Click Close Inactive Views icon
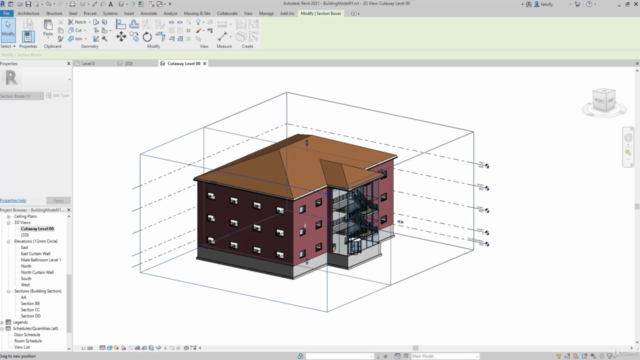Image resolution: width=640 pixels, height=360 pixels. tap(152, 4)
